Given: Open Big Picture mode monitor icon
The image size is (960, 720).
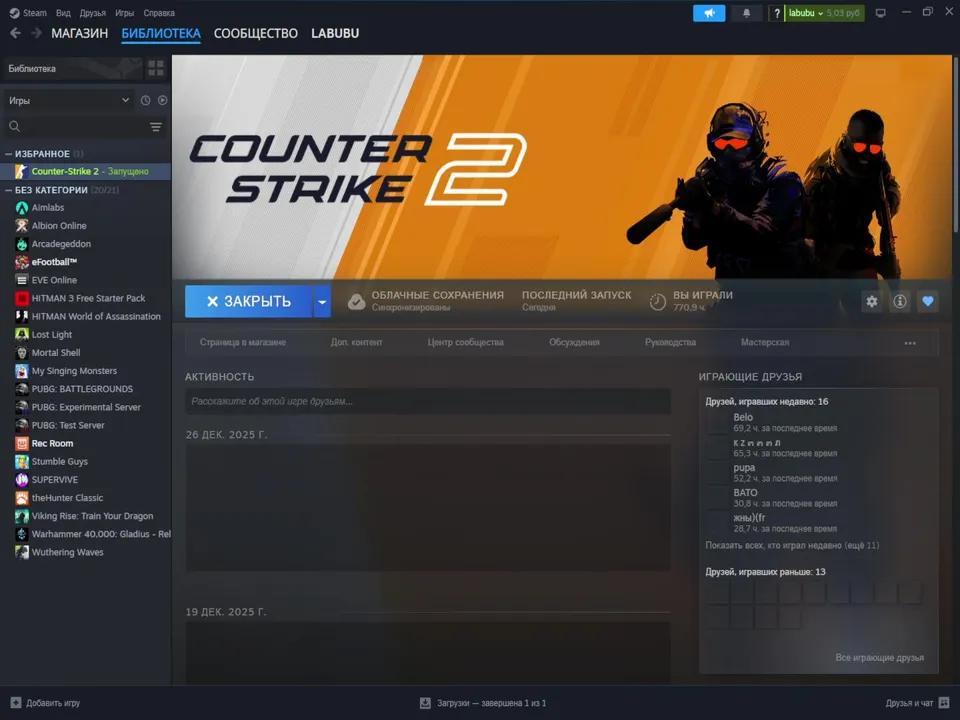Looking at the screenshot, I should (x=880, y=13).
